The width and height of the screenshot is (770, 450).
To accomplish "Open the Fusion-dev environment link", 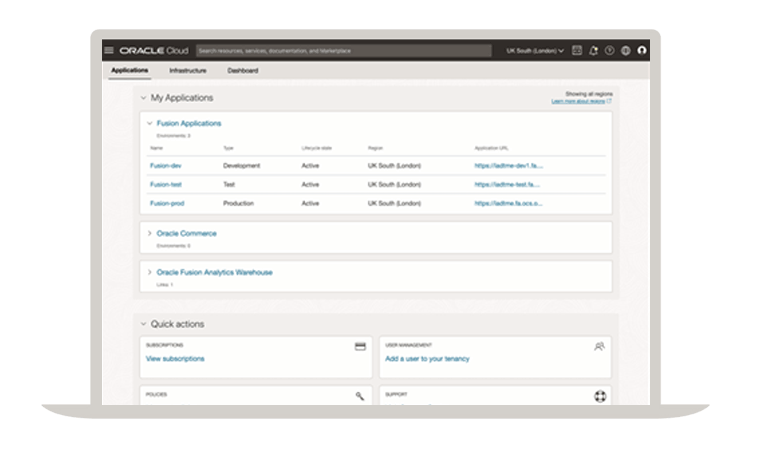I will (x=166, y=166).
